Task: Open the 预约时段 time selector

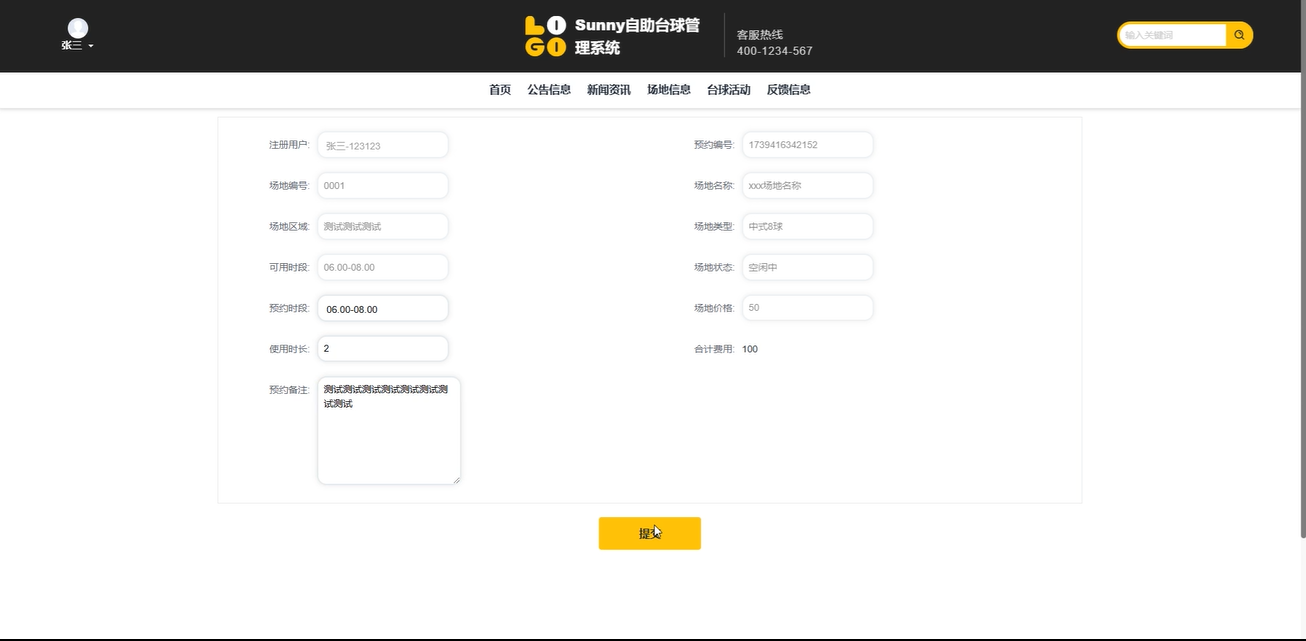Action: pyautogui.click(x=383, y=309)
